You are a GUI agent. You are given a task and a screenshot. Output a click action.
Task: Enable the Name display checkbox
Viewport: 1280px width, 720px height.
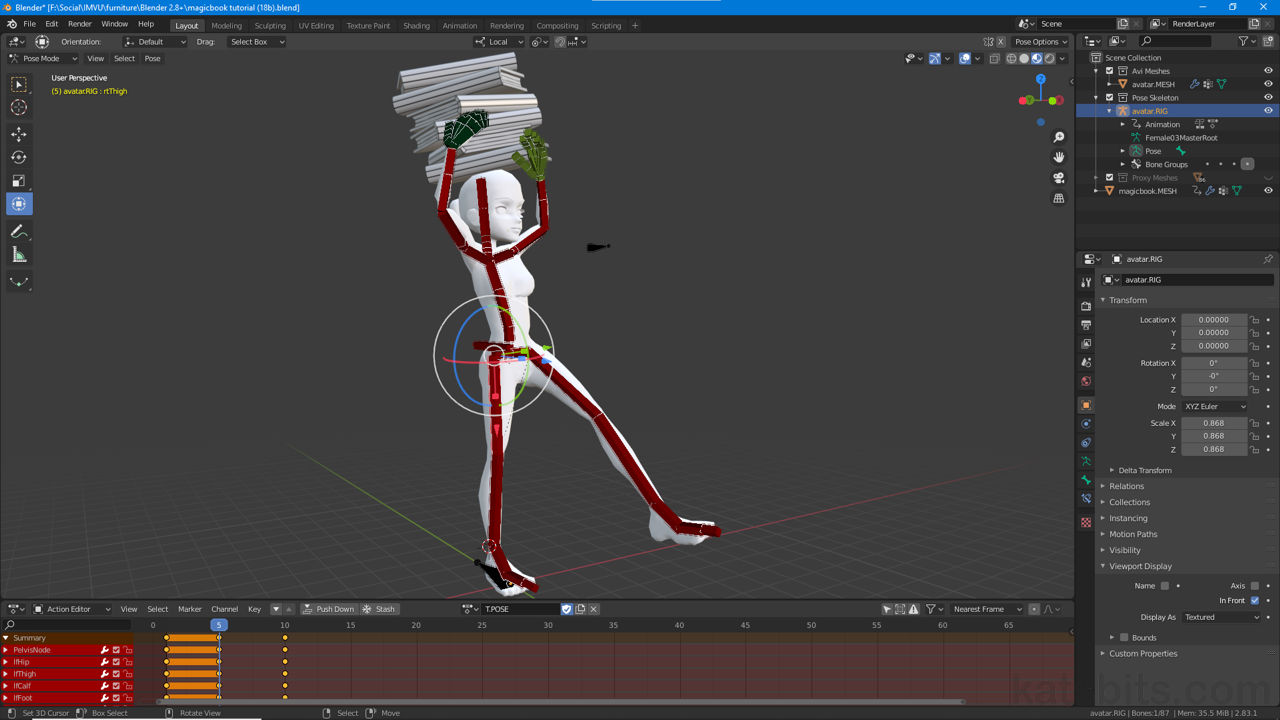click(1165, 586)
